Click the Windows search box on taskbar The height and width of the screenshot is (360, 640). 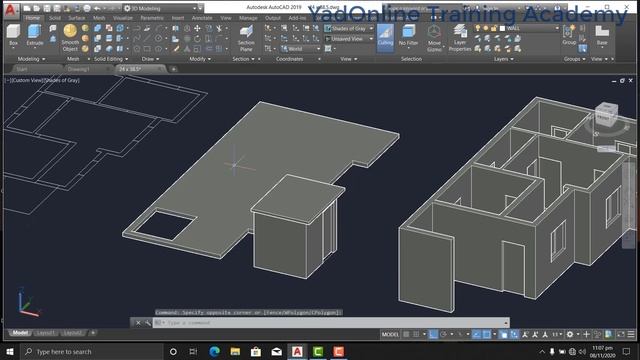point(91,351)
